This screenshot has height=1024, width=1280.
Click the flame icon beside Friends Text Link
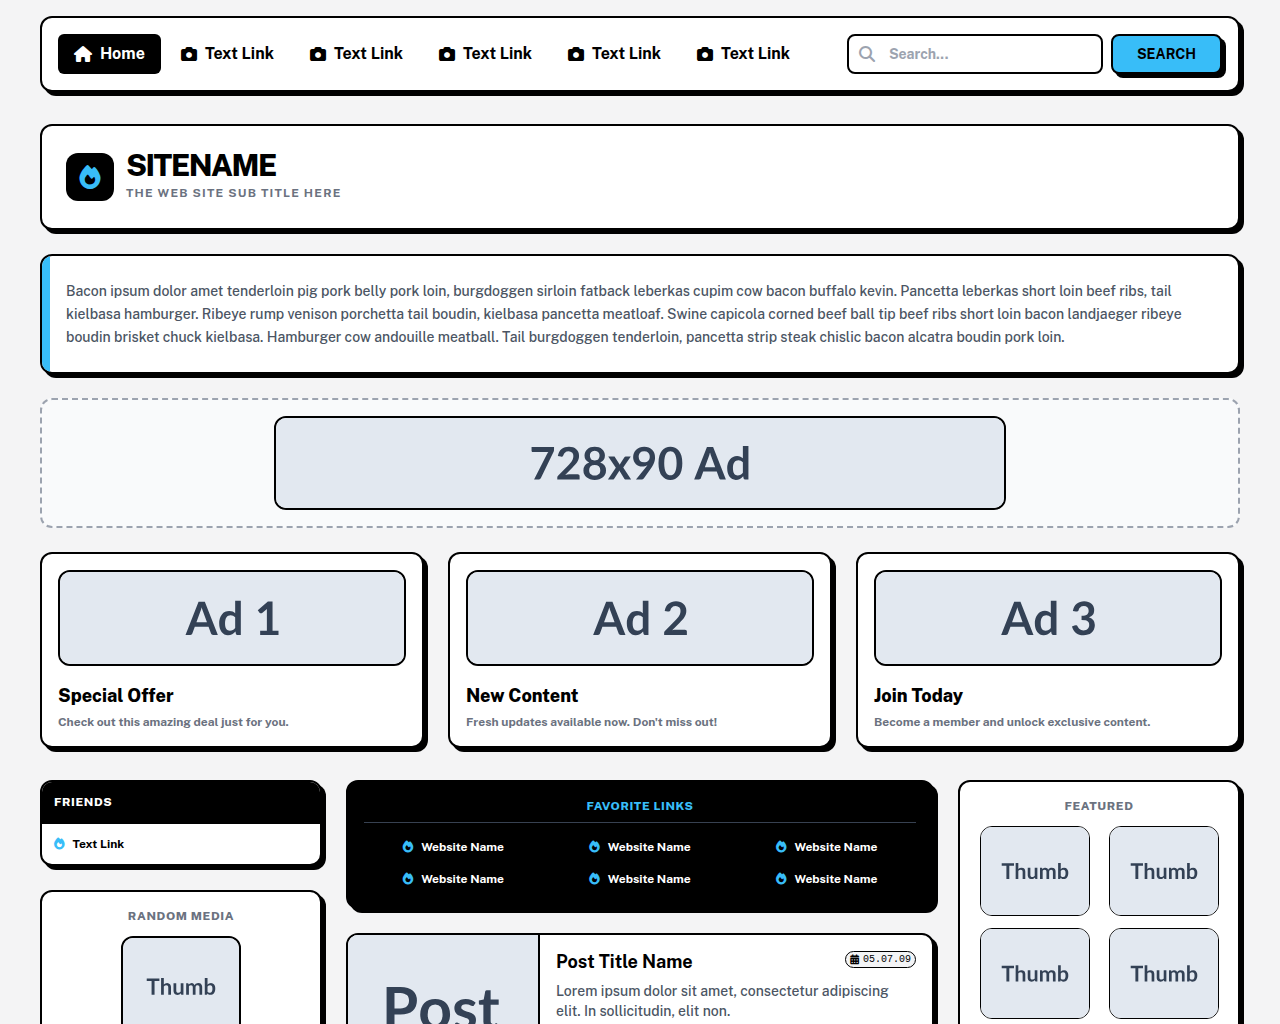[60, 844]
